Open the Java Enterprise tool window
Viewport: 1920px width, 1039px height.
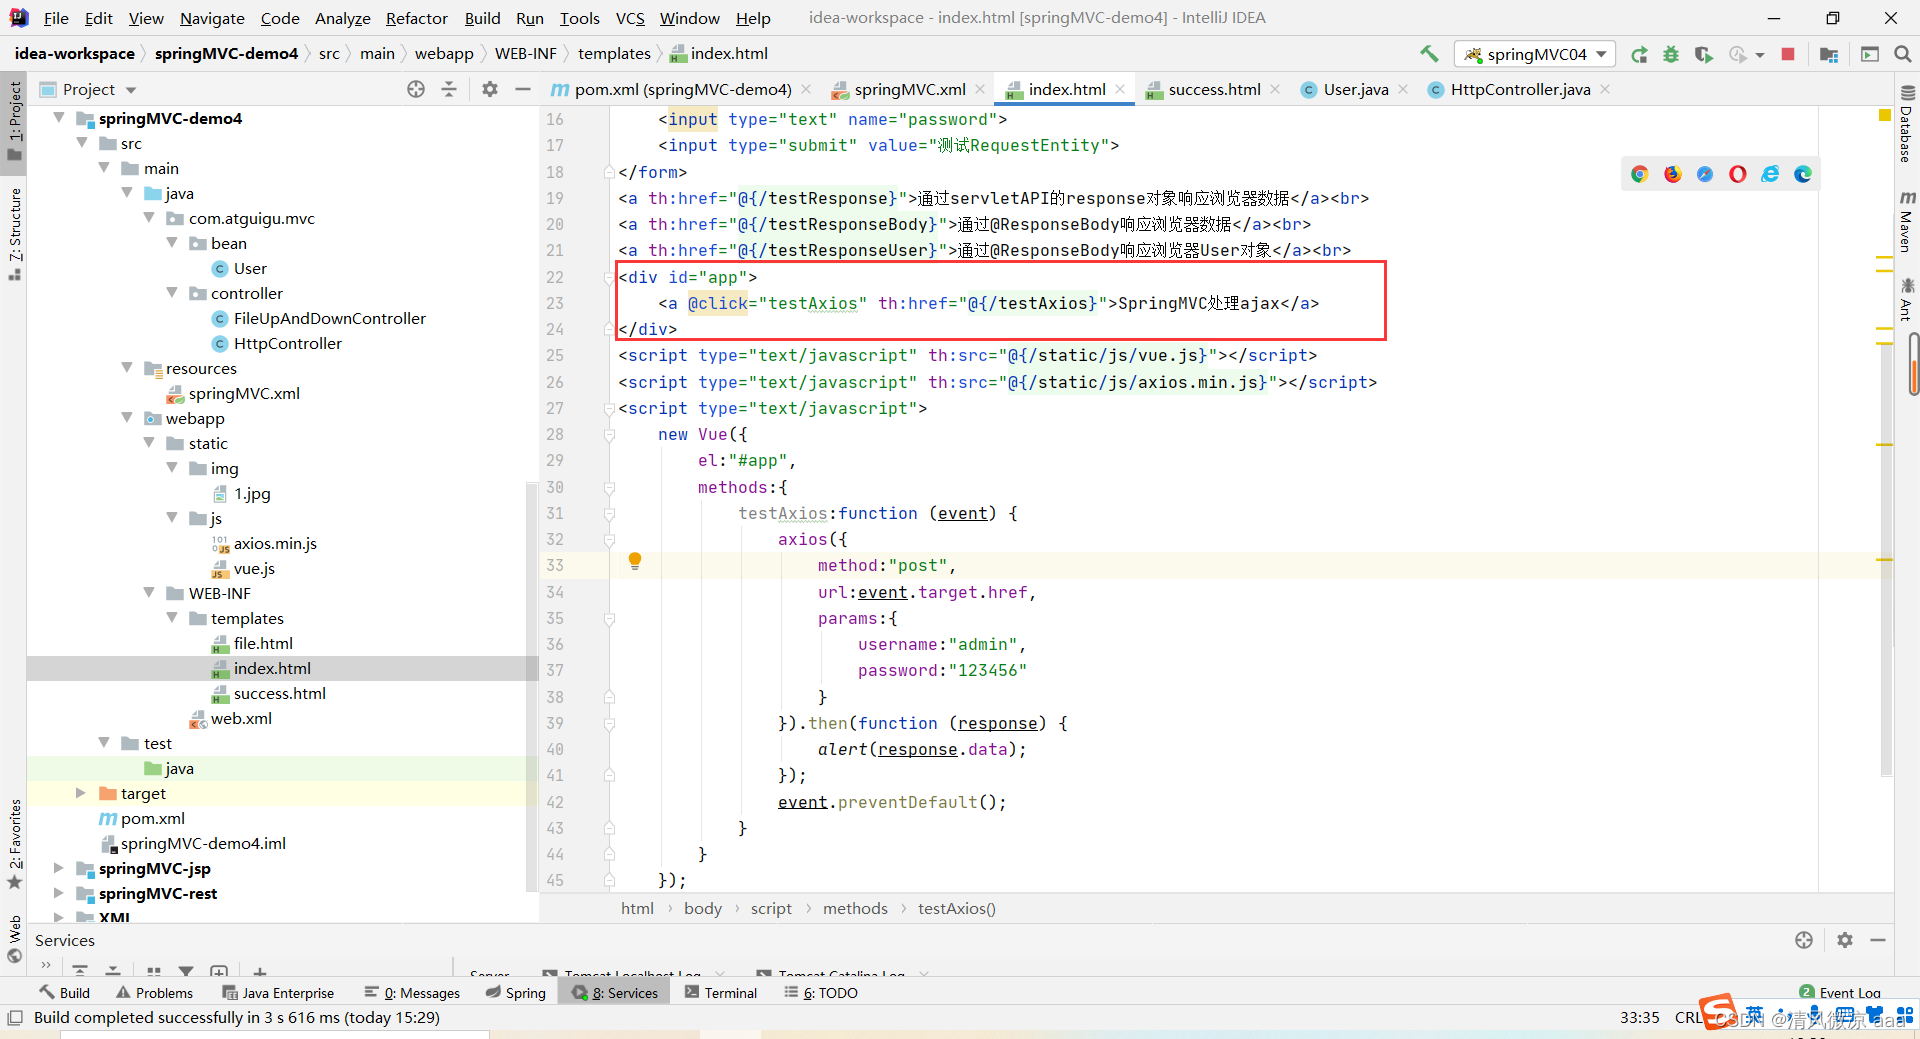[278, 993]
